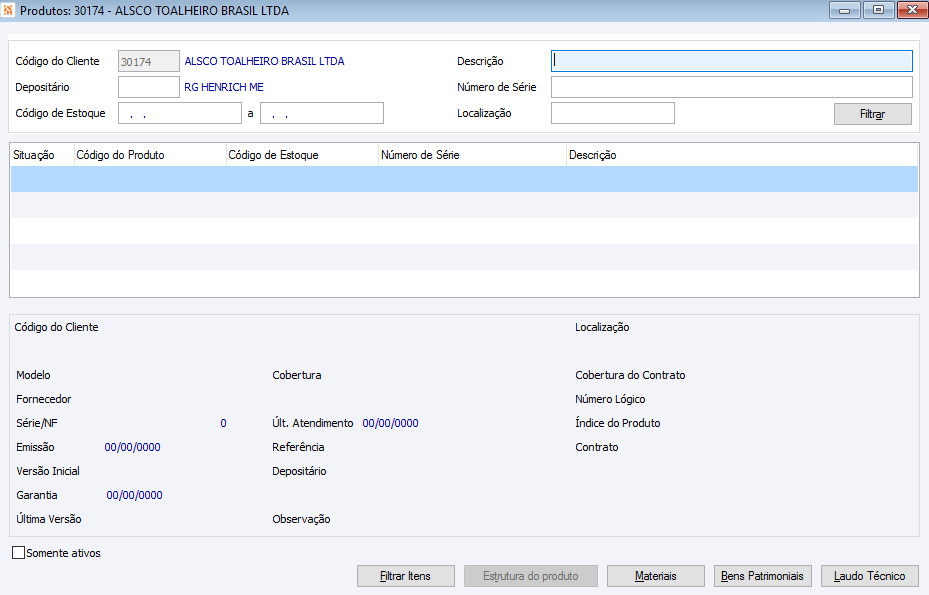Toggle the Somente ativos checkbox
Viewport: 929px width, 595px height.
pyautogui.click(x=18, y=552)
